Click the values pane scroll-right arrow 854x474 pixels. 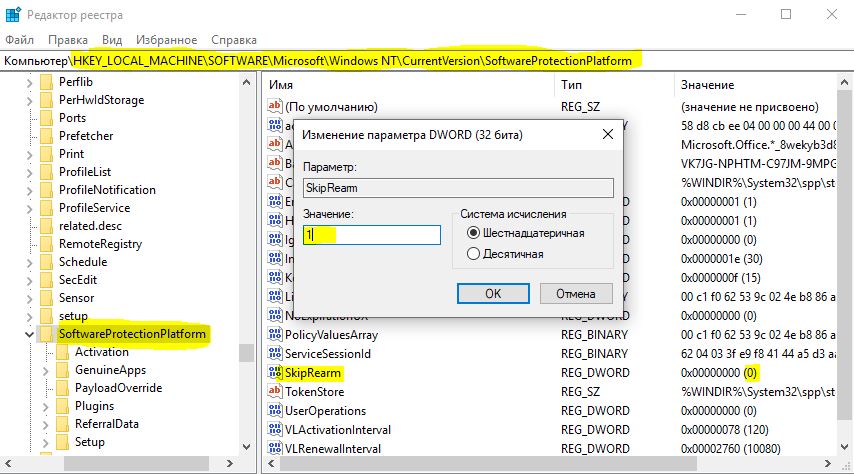(x=828, y=464)
